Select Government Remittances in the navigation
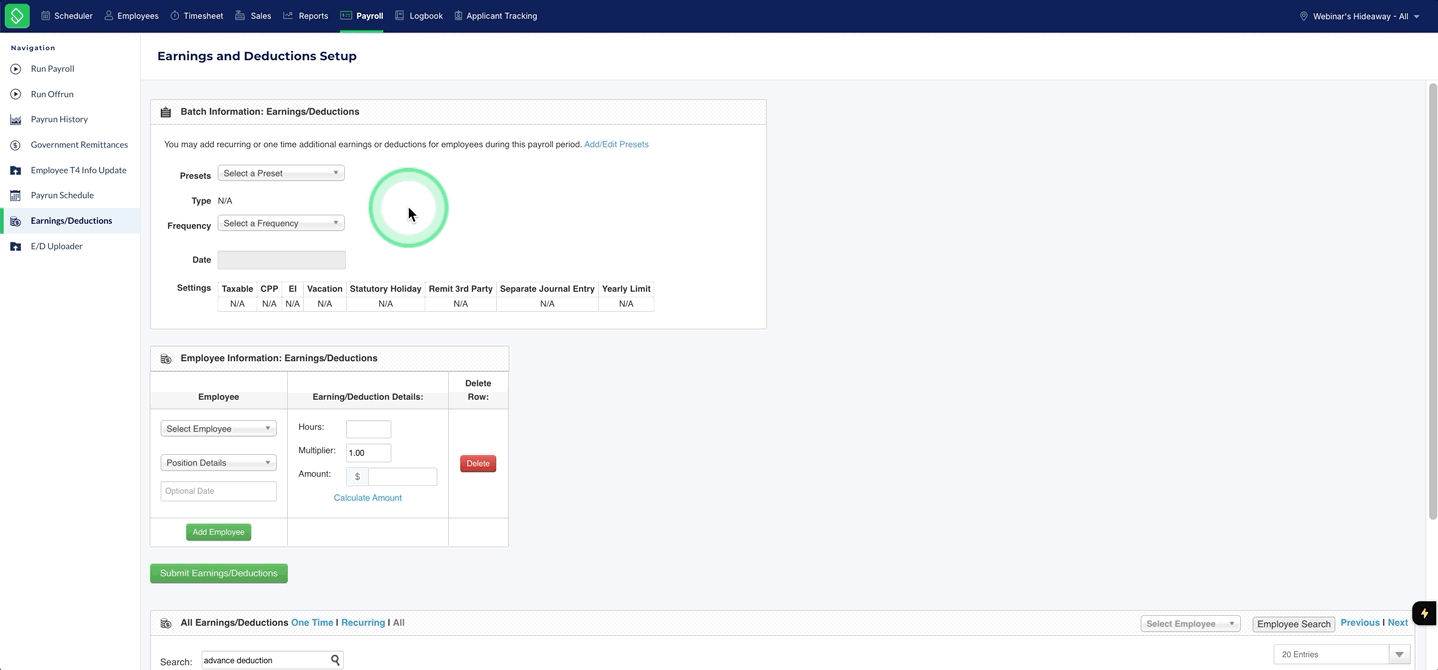Screen dimensions: 1438x670 click(79, 145)
